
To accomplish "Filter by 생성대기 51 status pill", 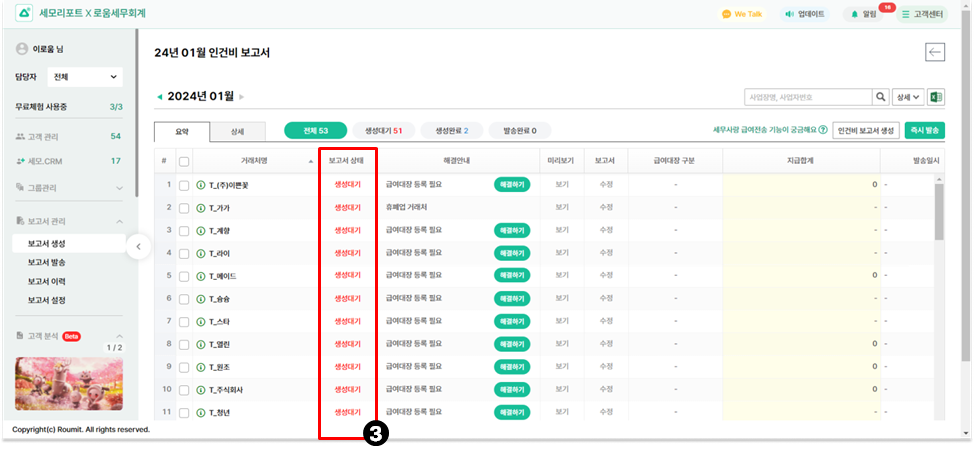I will click(x=384, y=131).
